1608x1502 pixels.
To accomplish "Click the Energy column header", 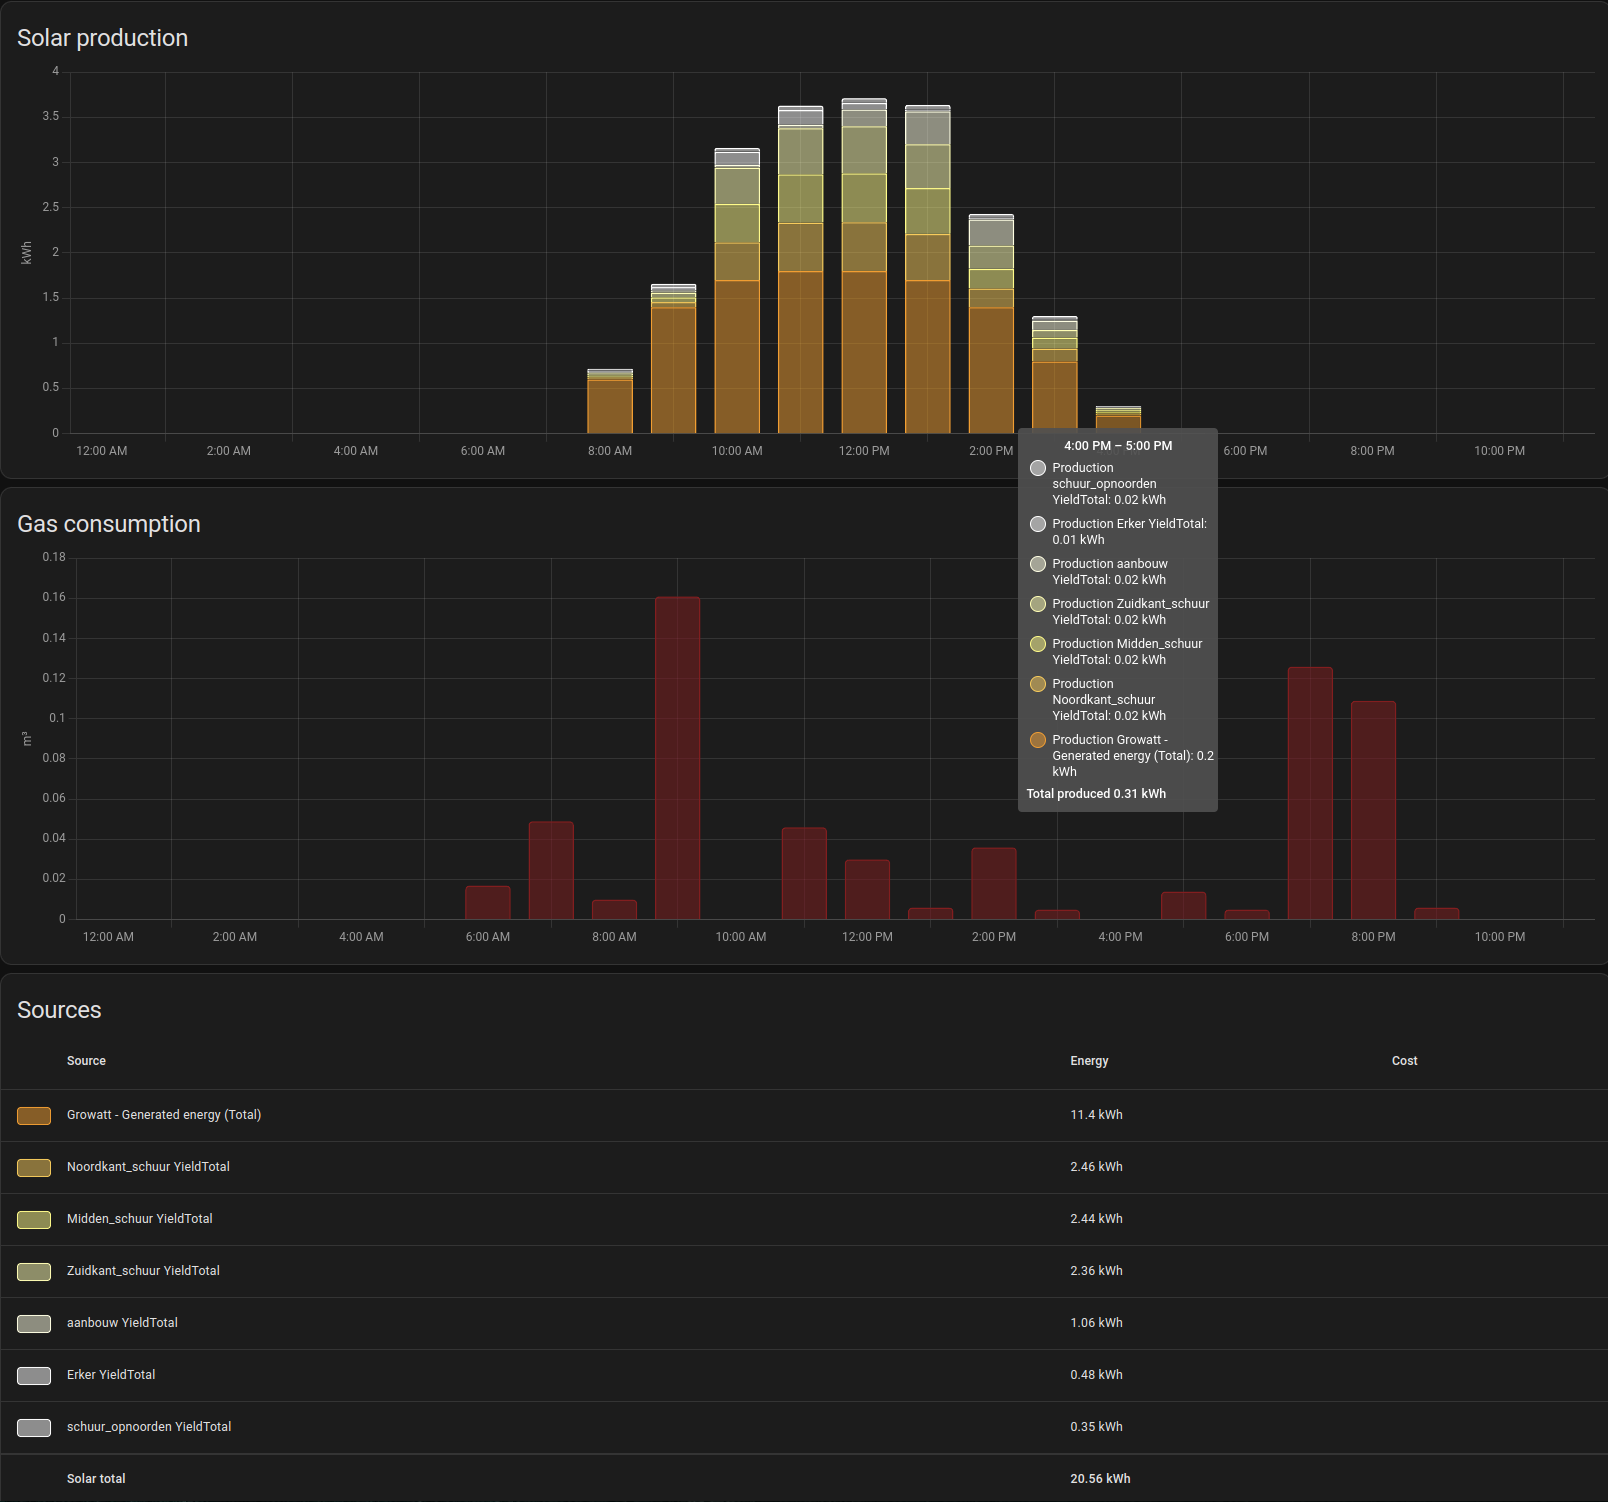I will 1089,1061.
